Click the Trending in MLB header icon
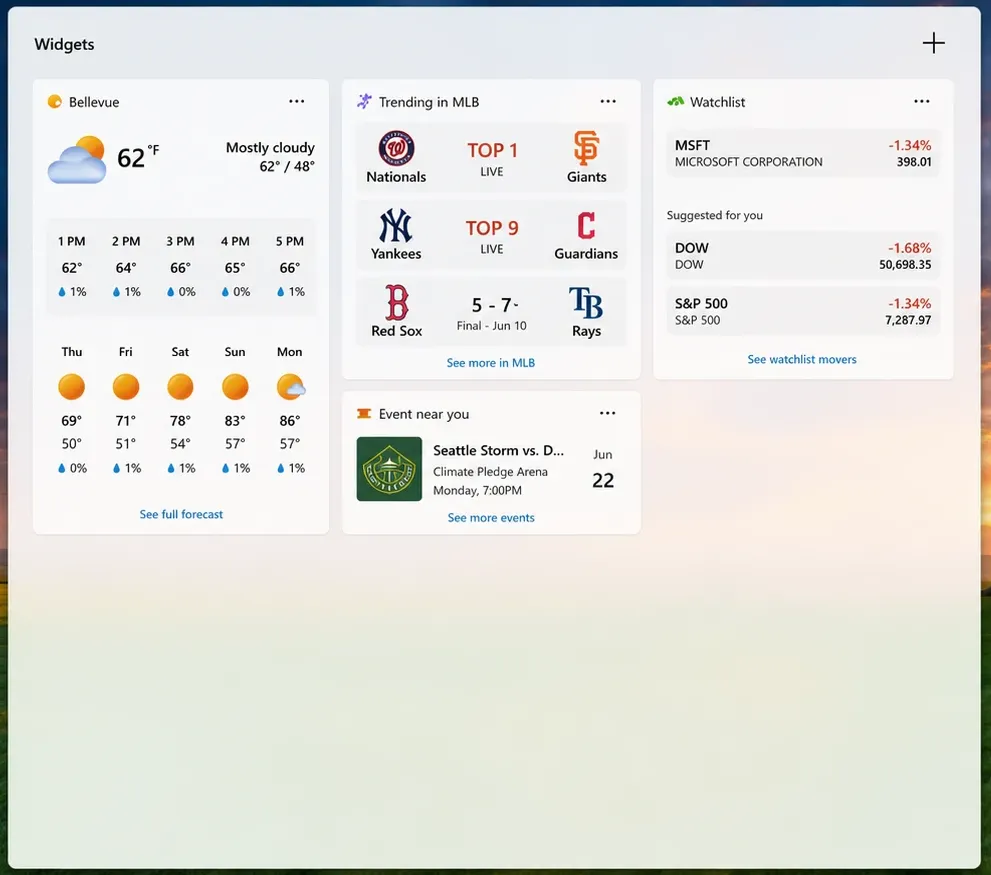The width and height of the screenshot is (991, 875). coord(364,101)
